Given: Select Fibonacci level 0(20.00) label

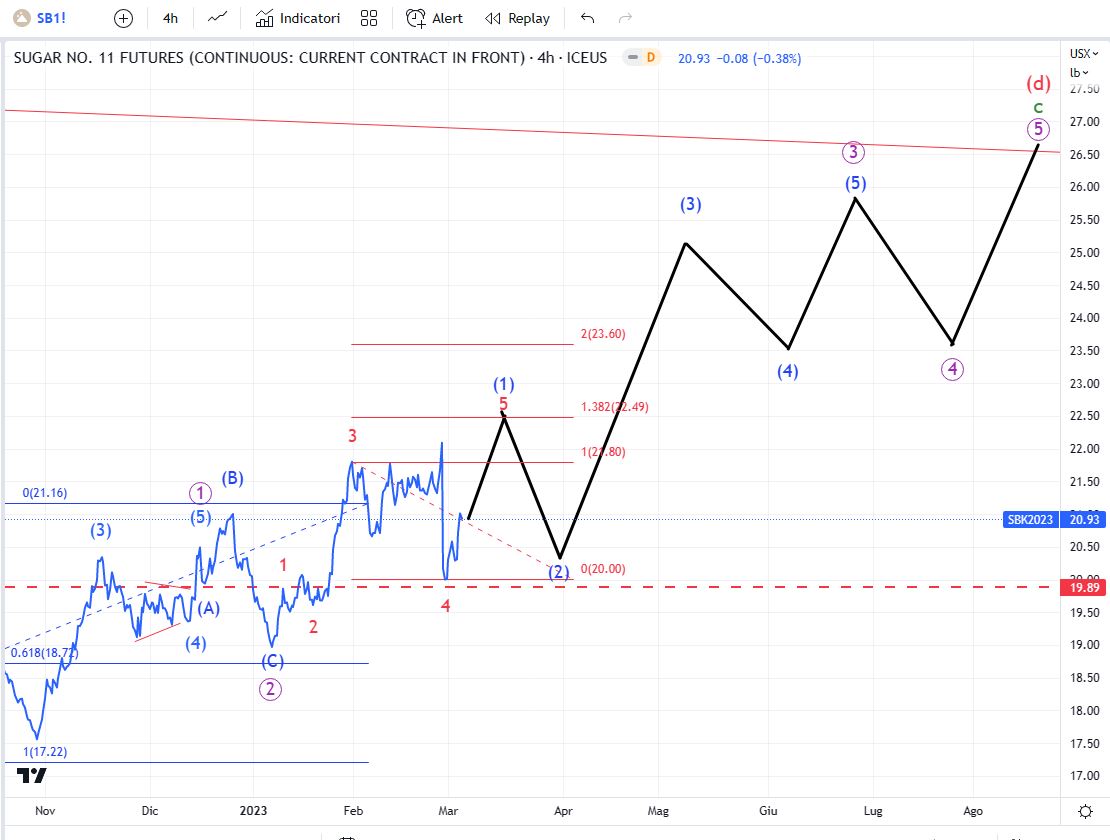Looking at the screenshot, I should tap(603, 569).
